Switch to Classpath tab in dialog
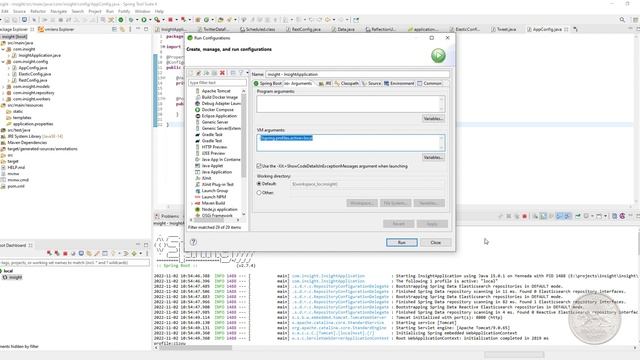Image resolution: width=640 pixels, height=360 pixels. coord(347,83)
